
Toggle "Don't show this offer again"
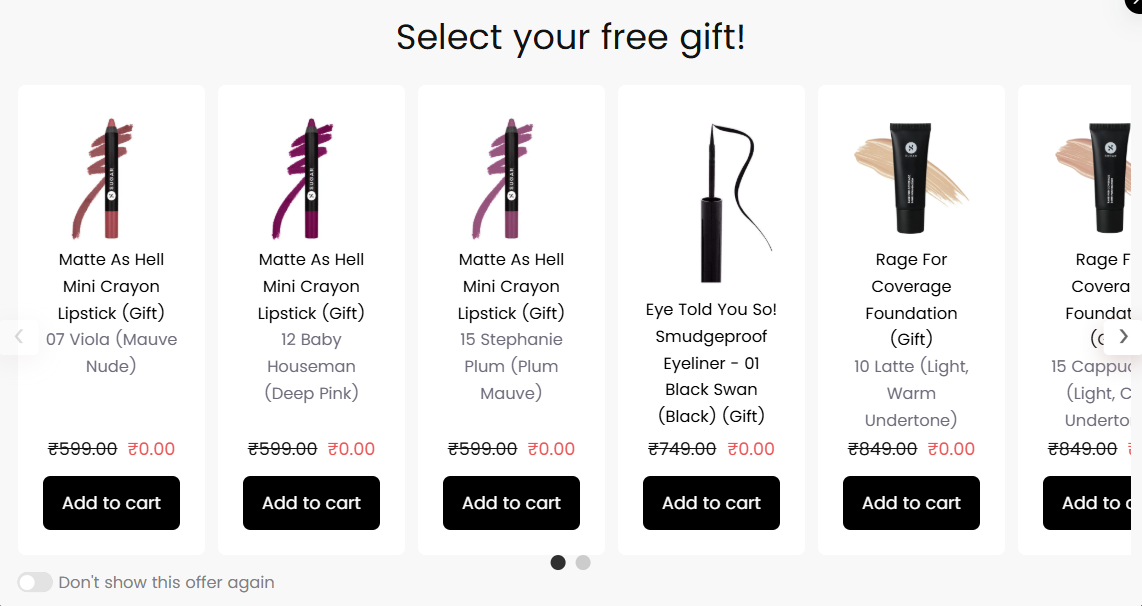[x=35, y=582]
